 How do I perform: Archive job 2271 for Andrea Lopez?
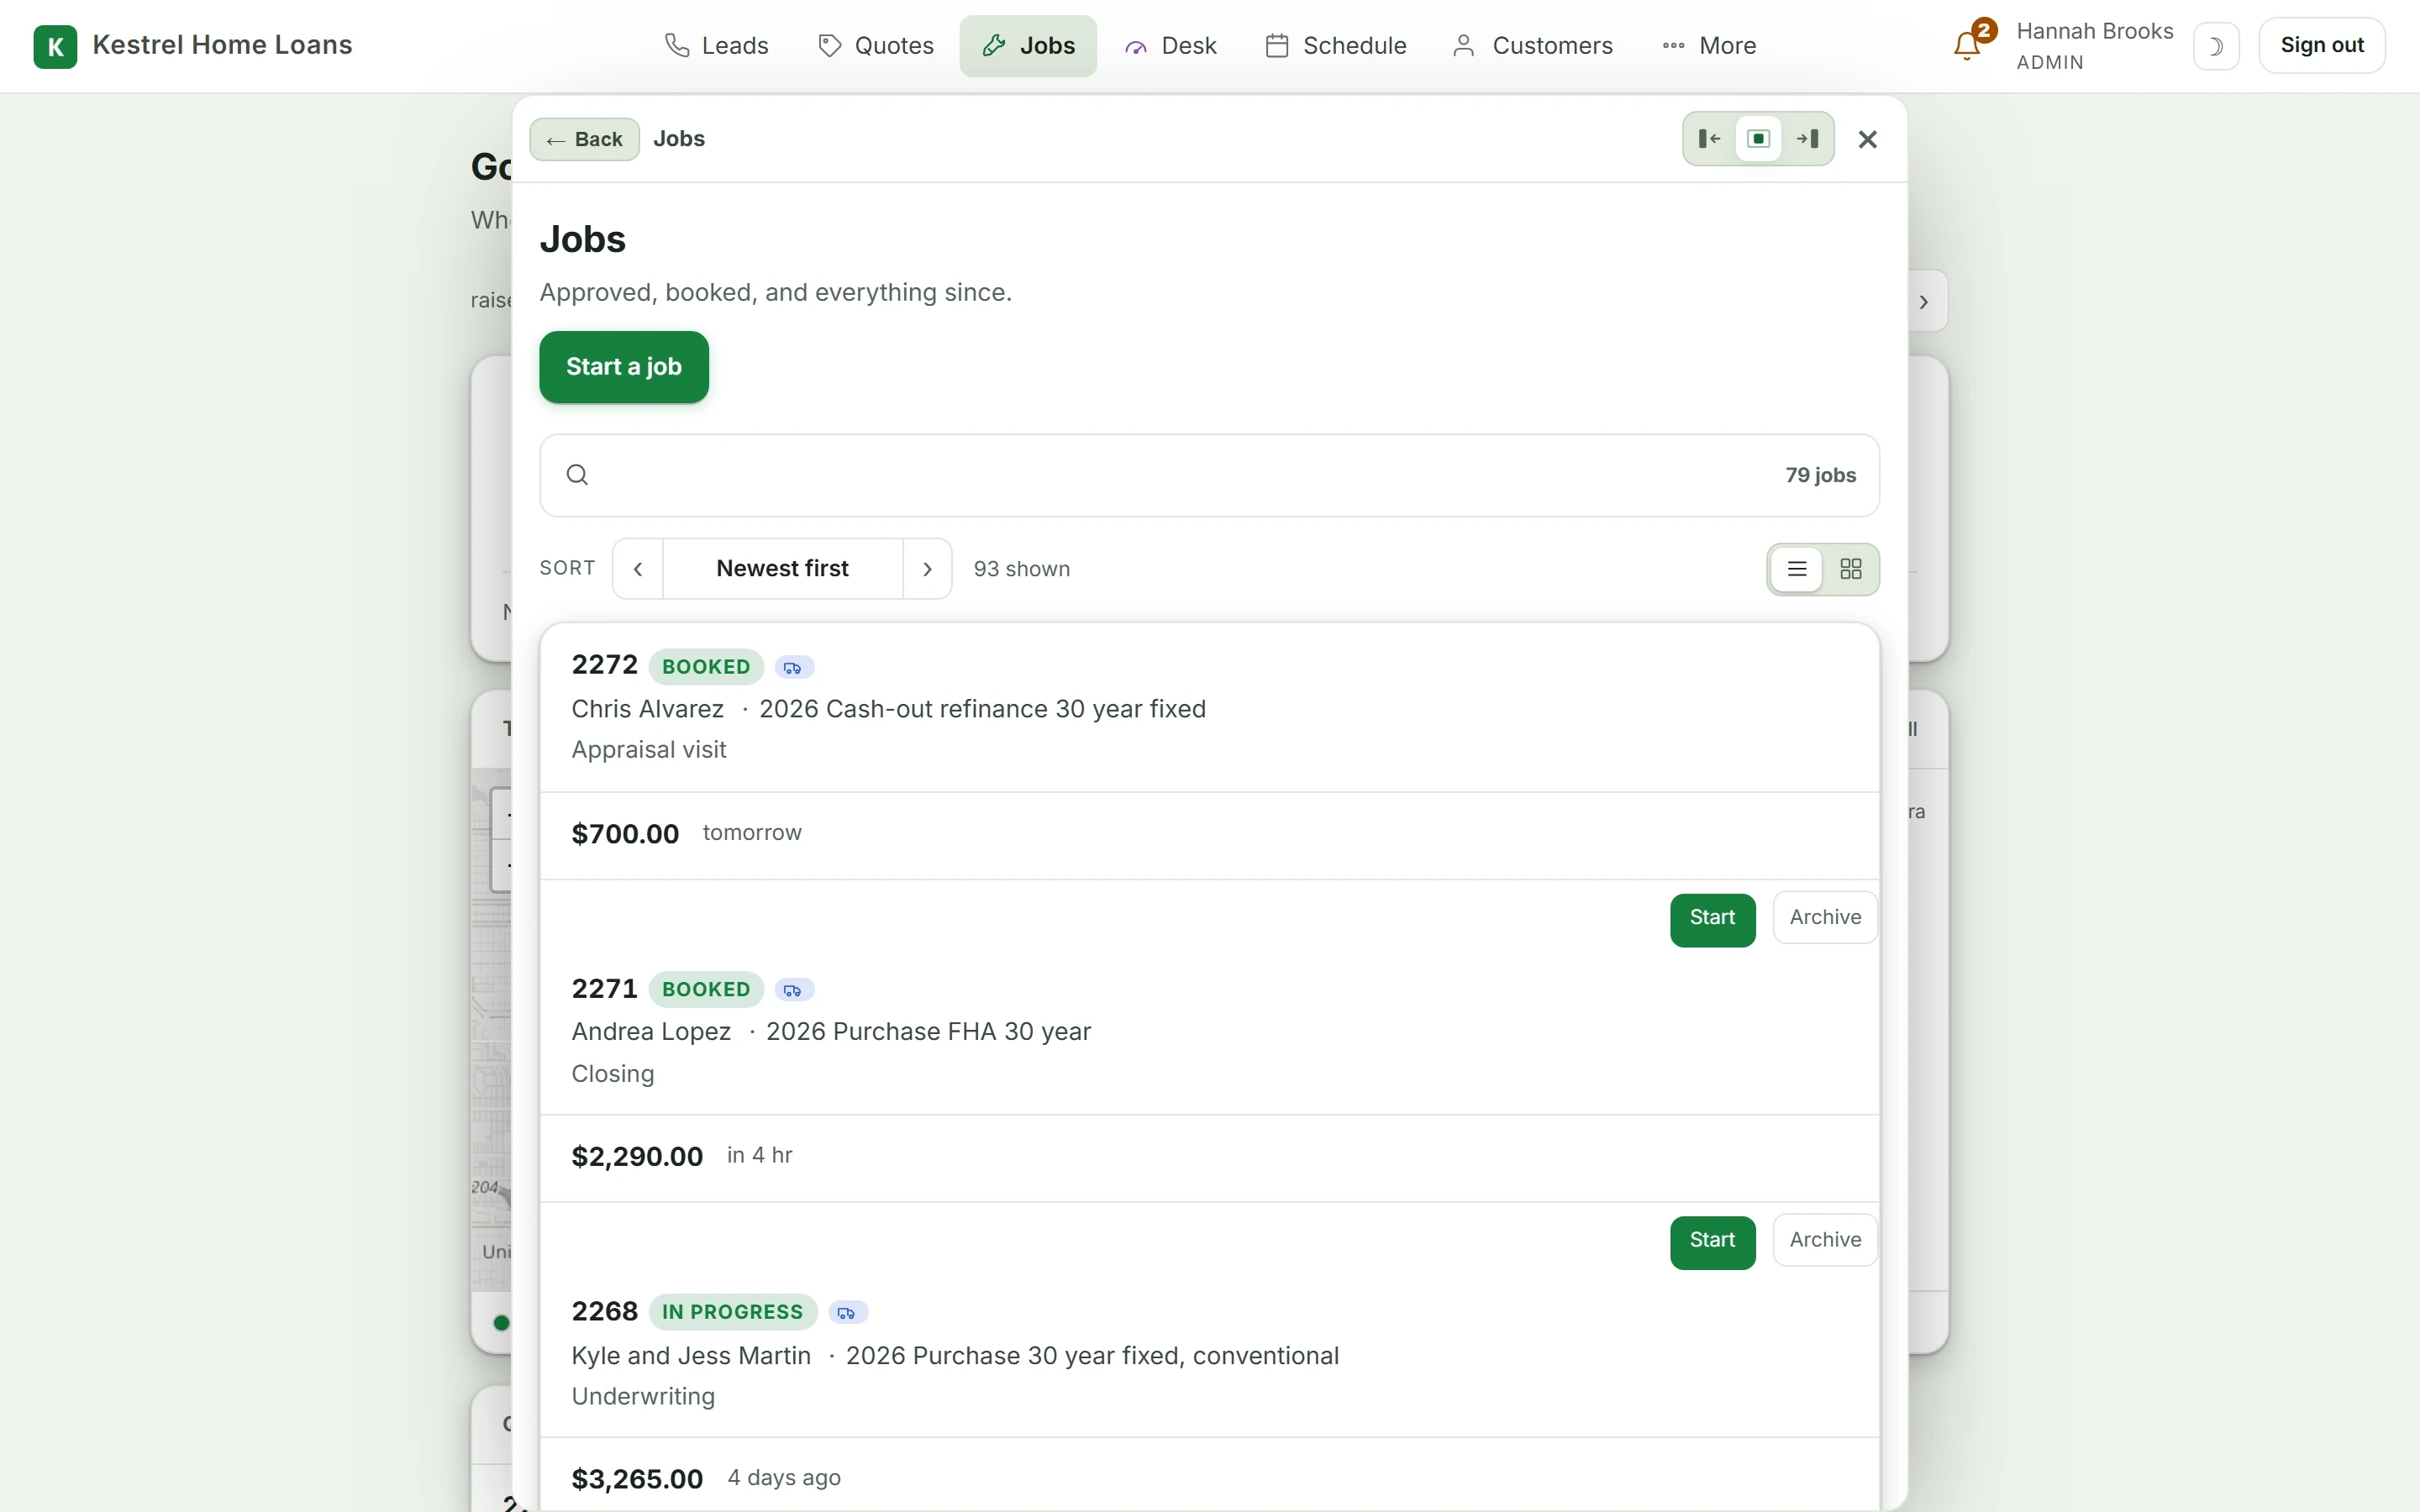(1825, 1241)
